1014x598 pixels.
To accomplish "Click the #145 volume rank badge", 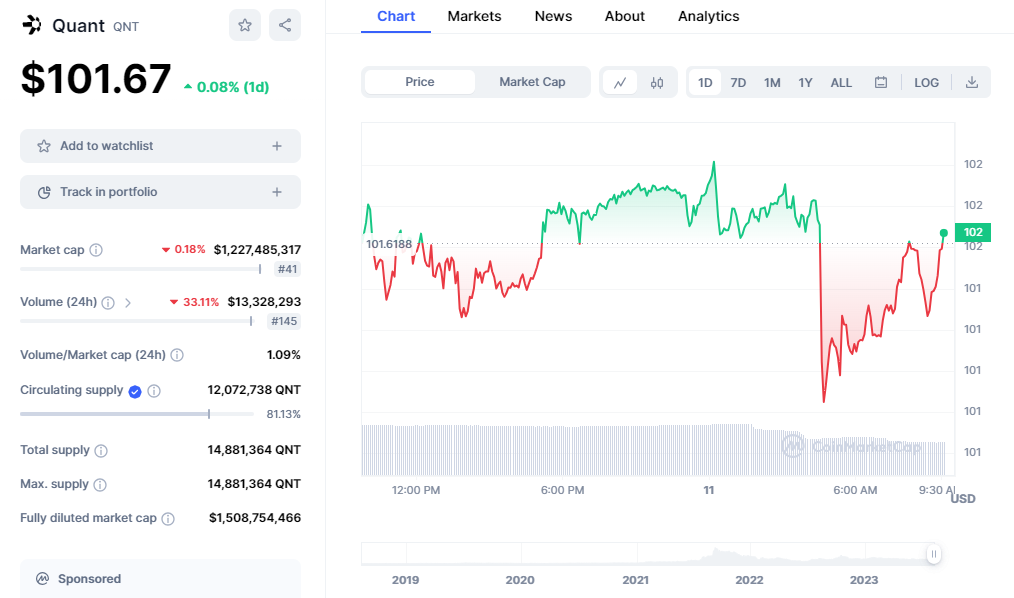I will click(284, 321).
